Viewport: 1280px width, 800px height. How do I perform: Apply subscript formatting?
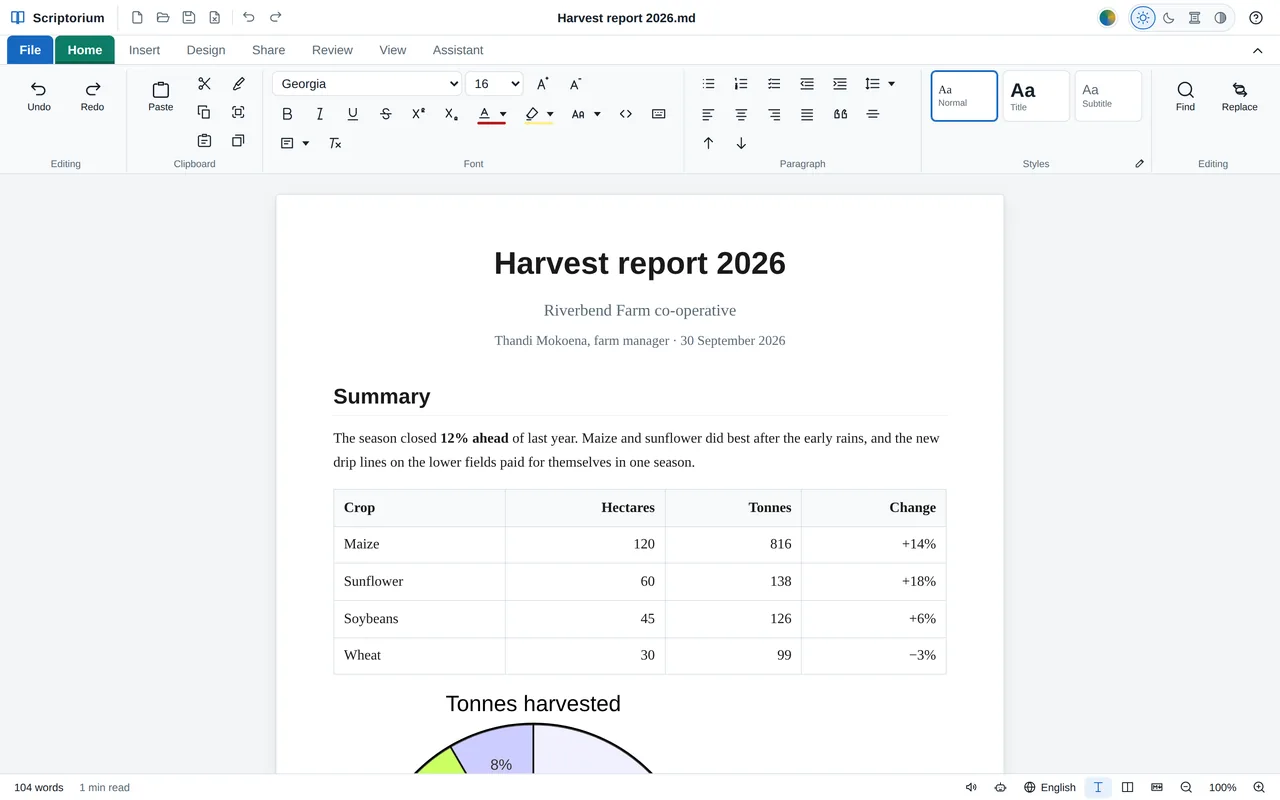pos(451,114)
